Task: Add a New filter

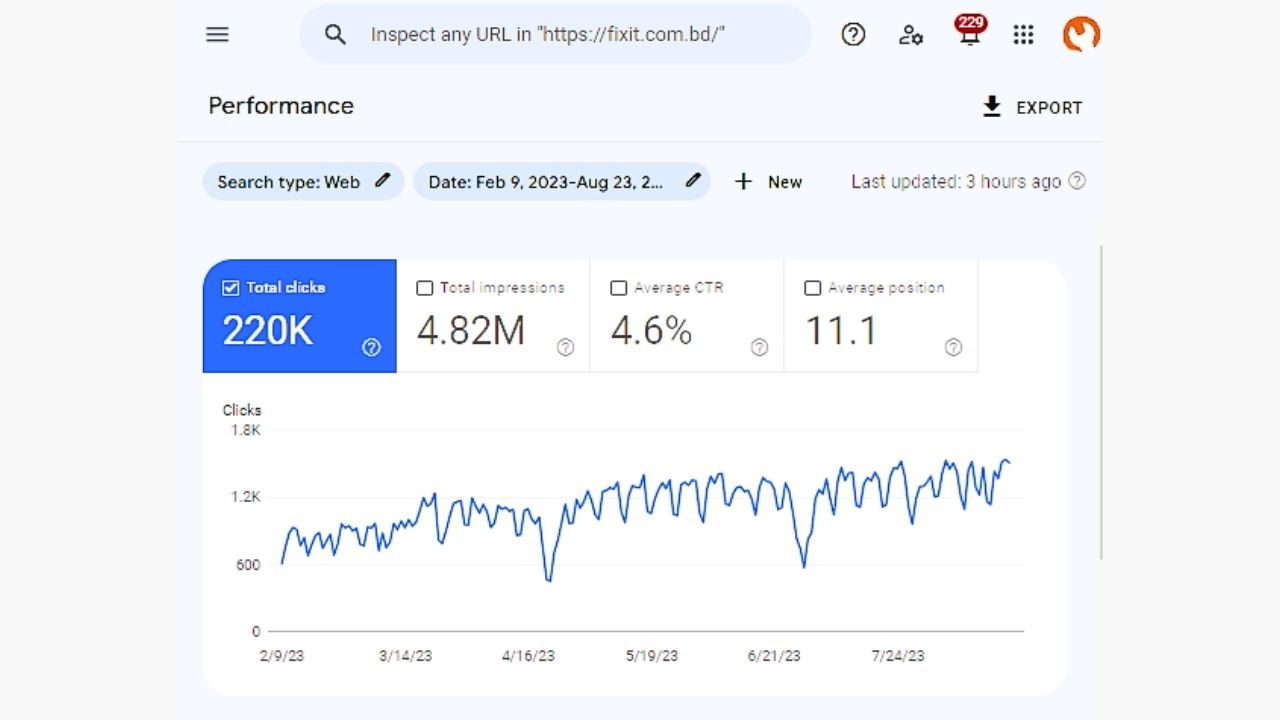Action: coord(768,181)
